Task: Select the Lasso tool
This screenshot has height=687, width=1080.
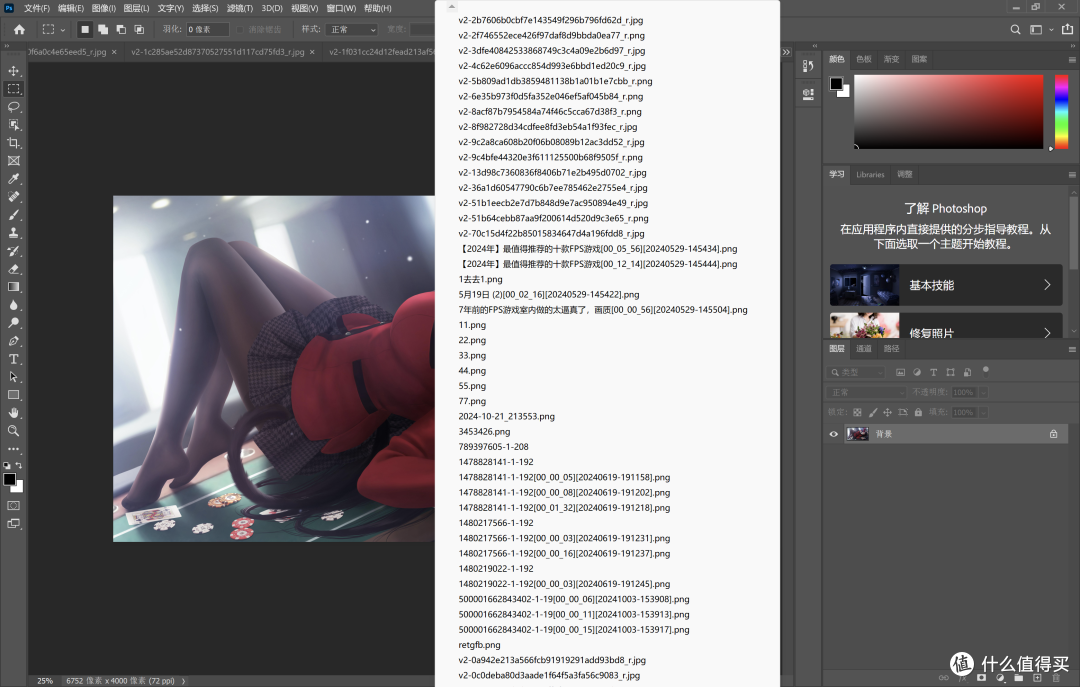Action: click(x=14, y=107)
